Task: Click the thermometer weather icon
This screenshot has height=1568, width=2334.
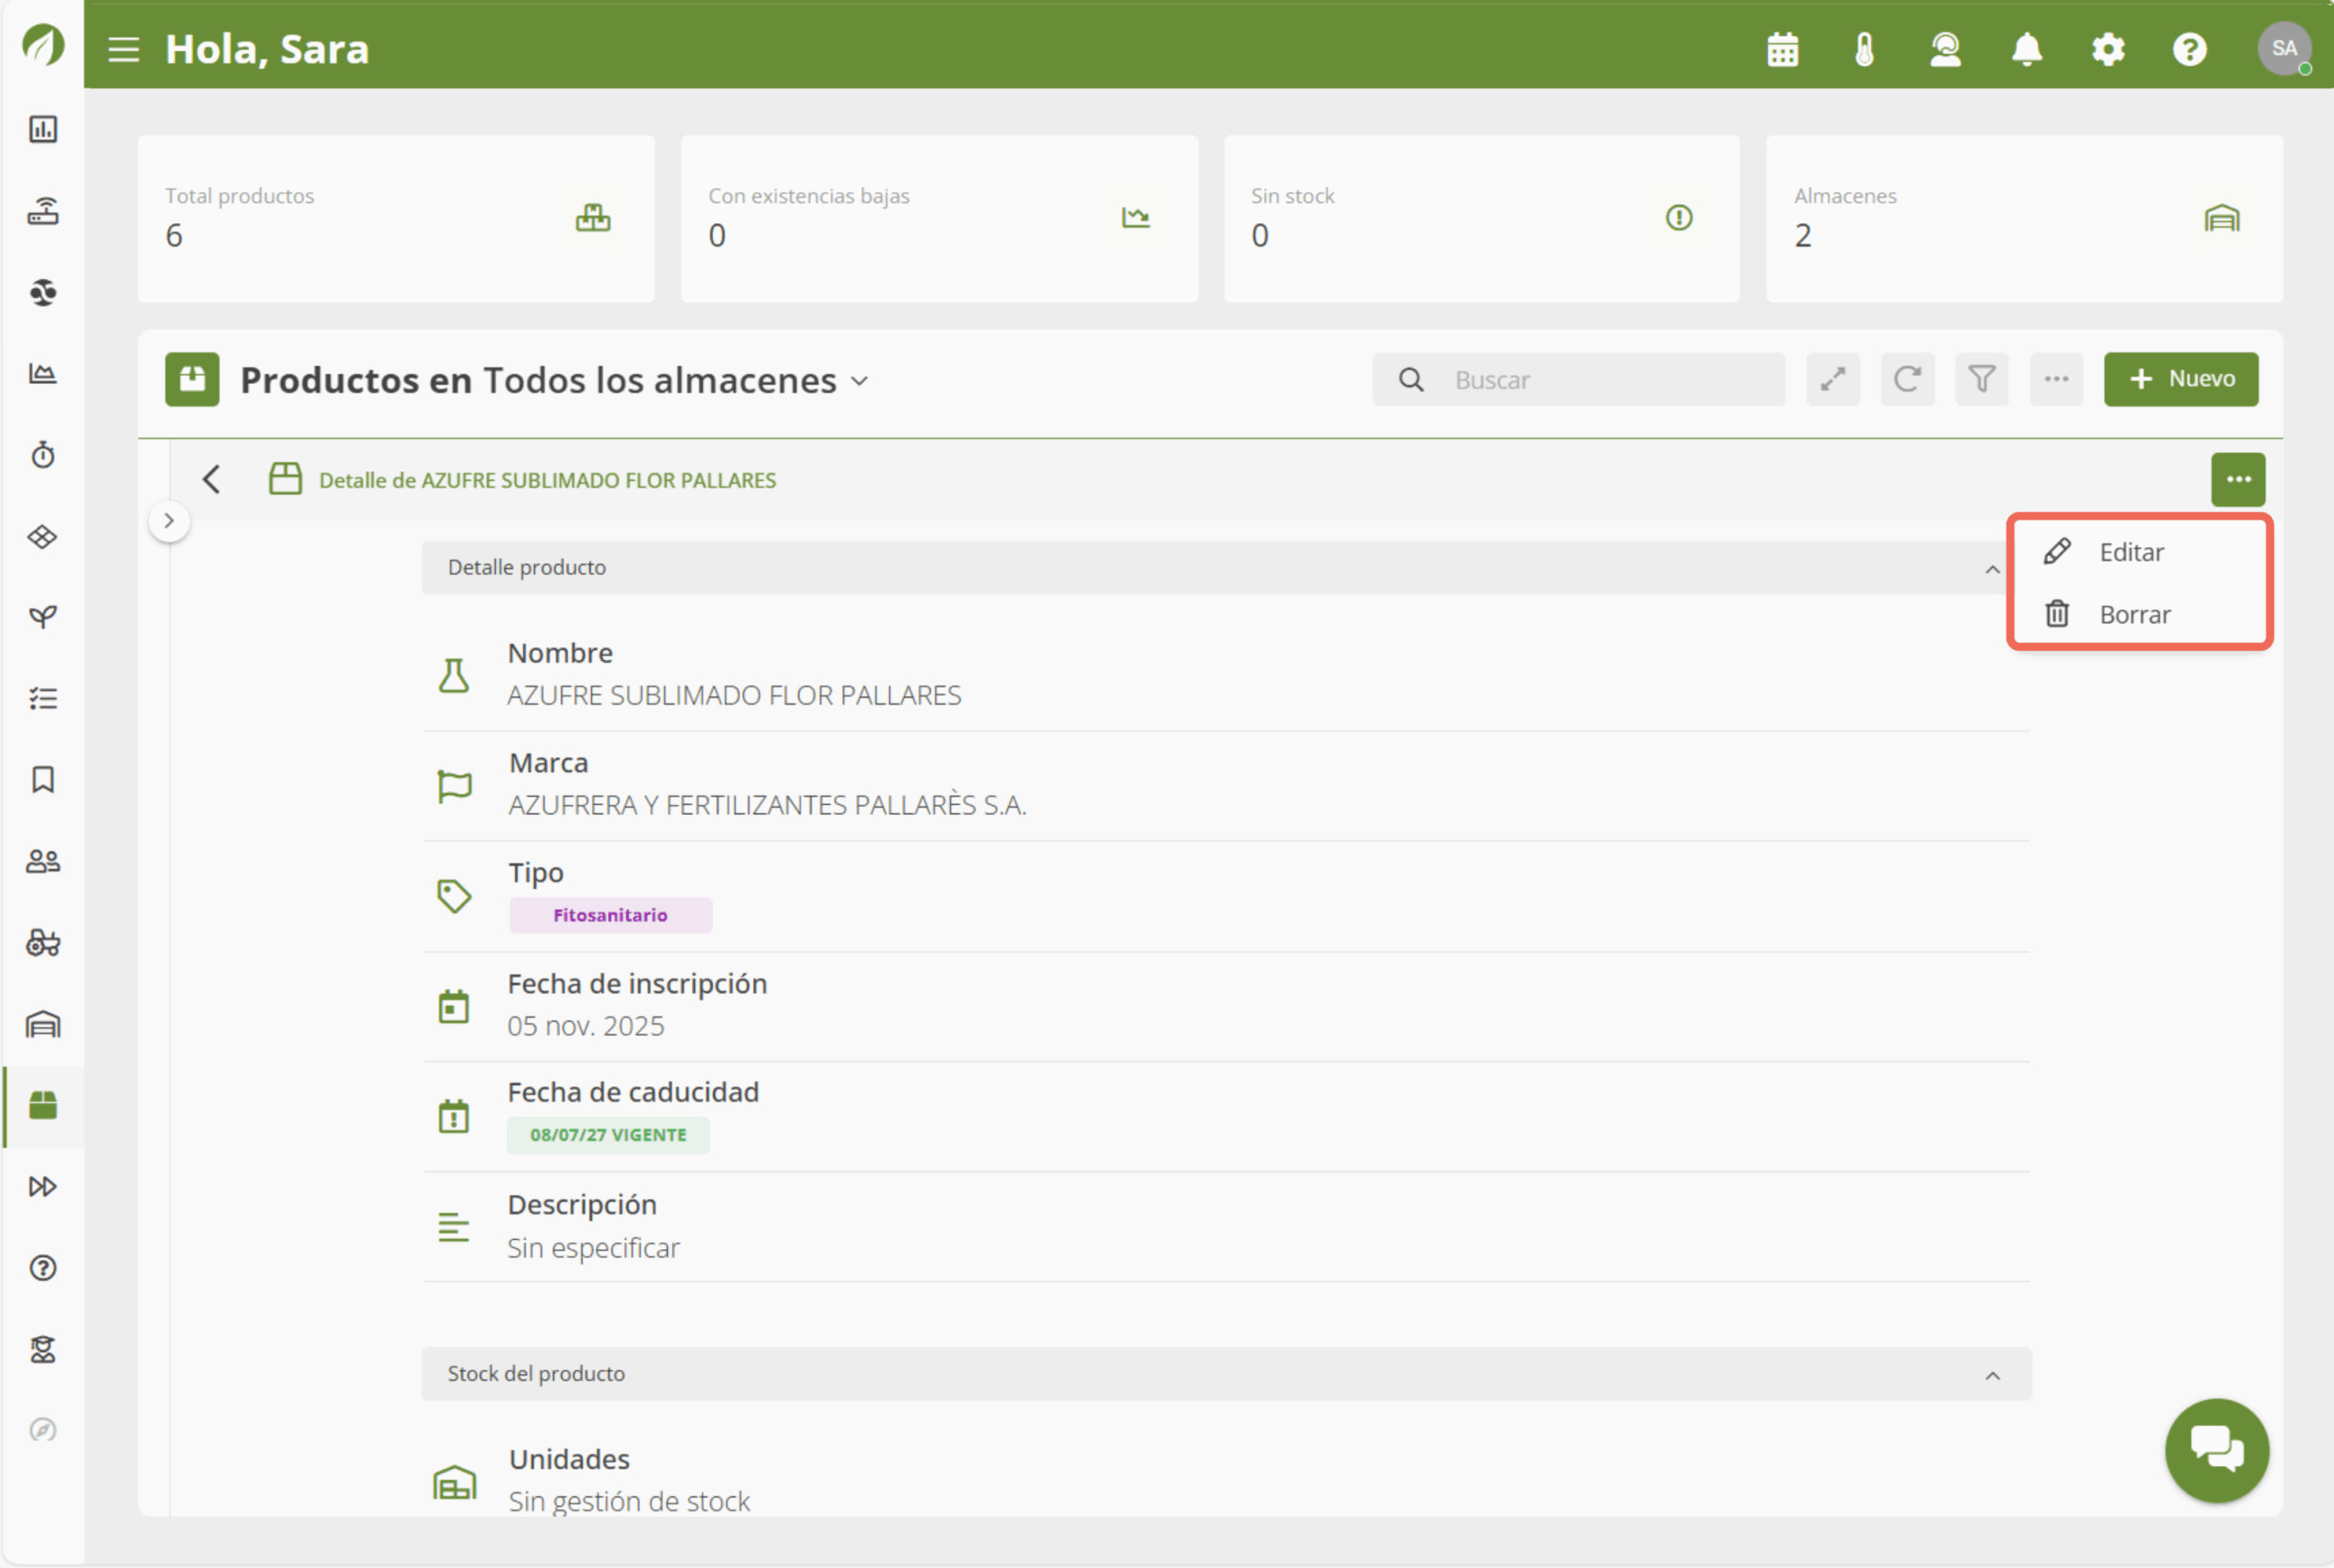Action: [x=1864, y=49]
